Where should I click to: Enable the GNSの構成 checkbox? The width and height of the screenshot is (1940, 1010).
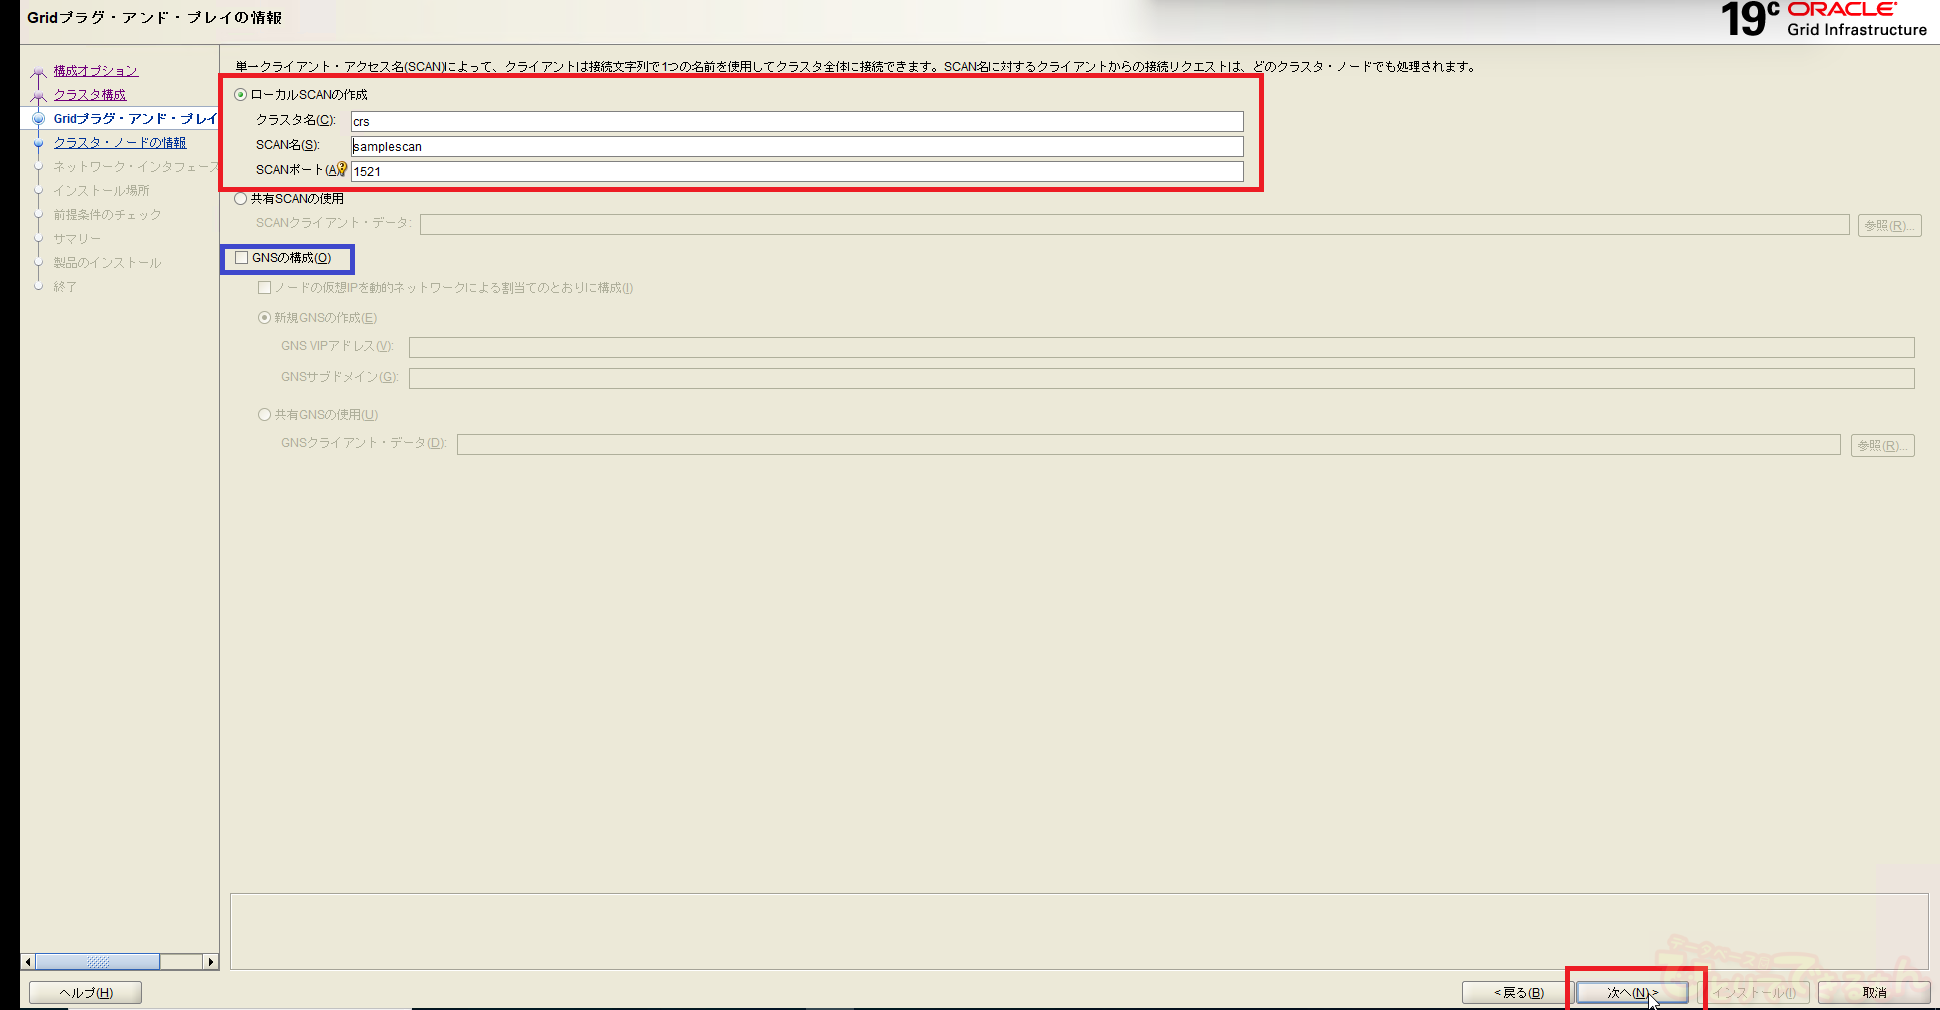pyautogui.click(x=242, y=258)
